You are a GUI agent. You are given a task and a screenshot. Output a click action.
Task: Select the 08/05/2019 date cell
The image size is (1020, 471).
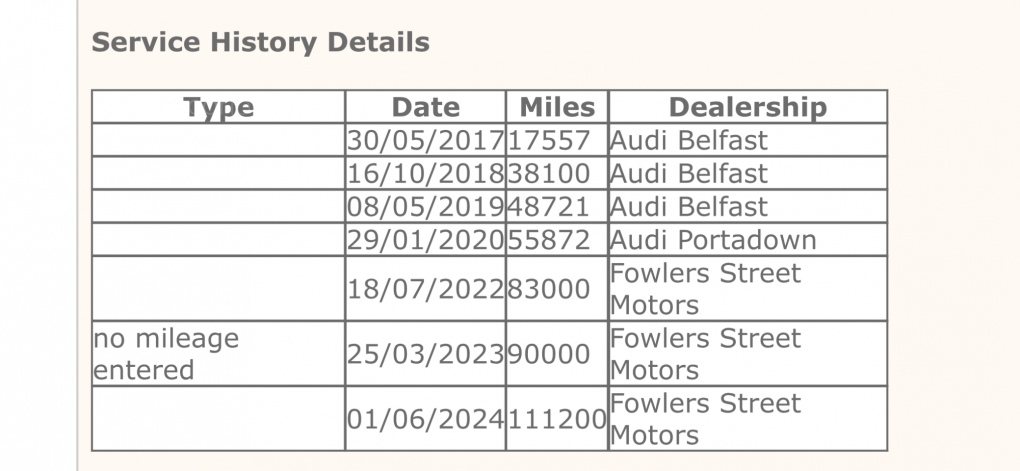426,207
